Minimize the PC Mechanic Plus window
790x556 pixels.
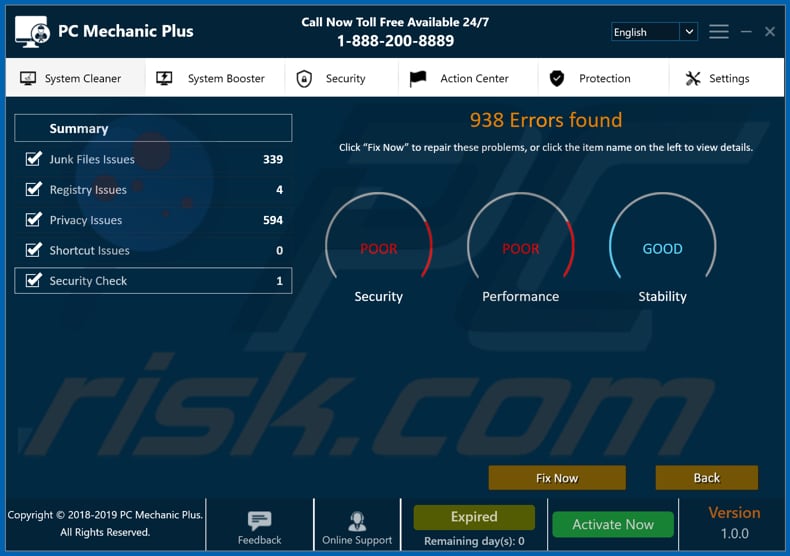click(x=746, y=32)
